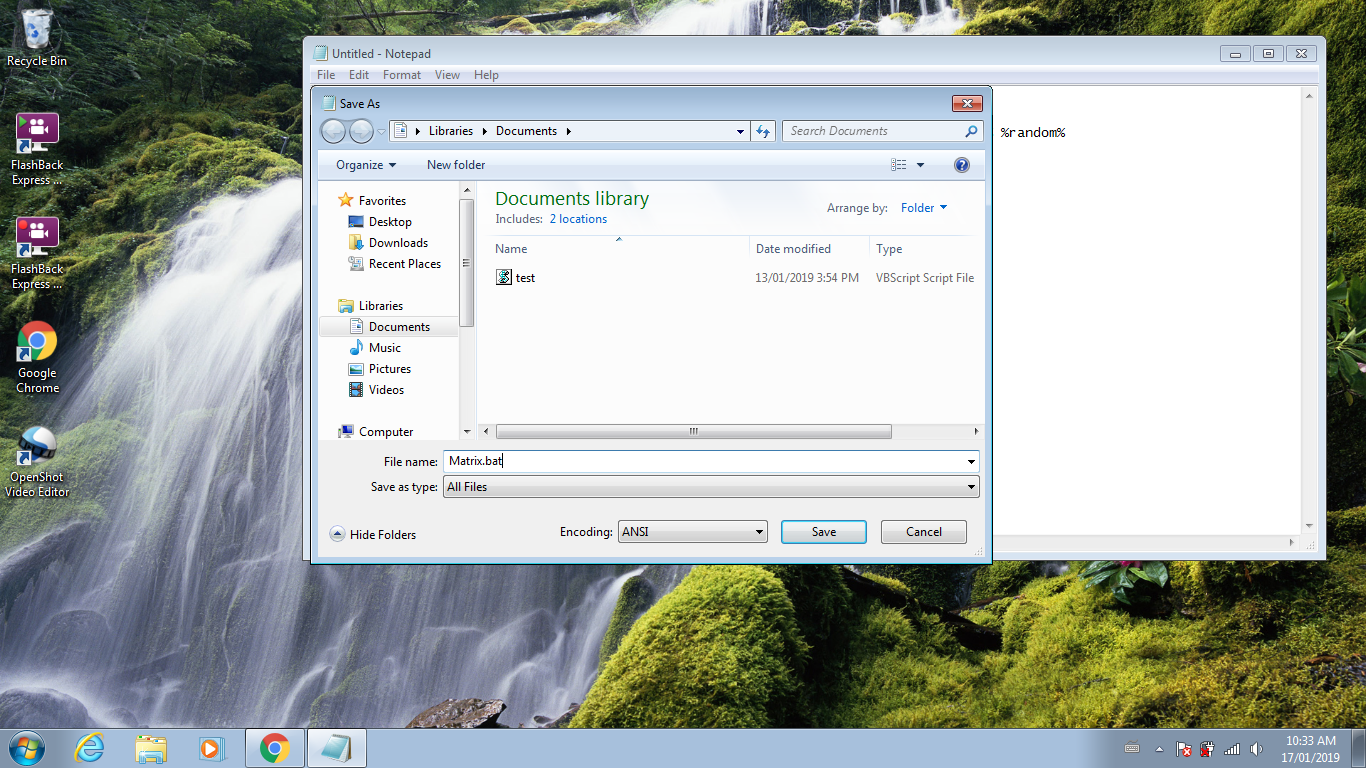The height and width of the screenshot is (768, 1366).
Task: Toggle sort order via the Name column header
Action: [x=510, y=248]
